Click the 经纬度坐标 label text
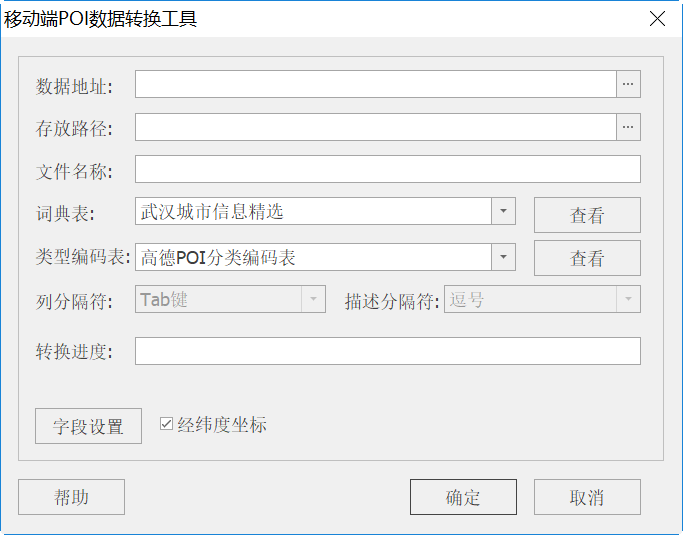The image size is (683, 535). point(222,425)
